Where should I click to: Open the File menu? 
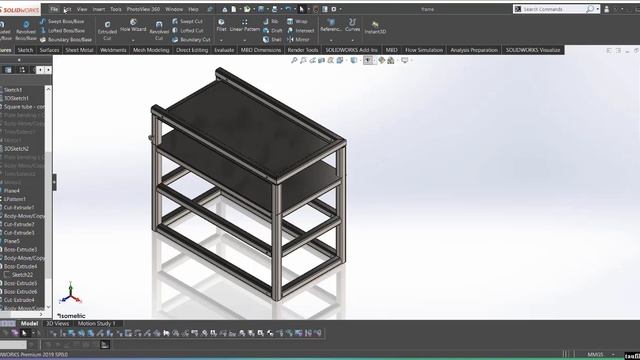(x=54, y=9)
